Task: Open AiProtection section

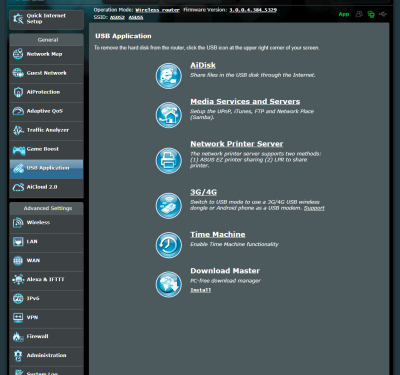Action: (46, 92)
